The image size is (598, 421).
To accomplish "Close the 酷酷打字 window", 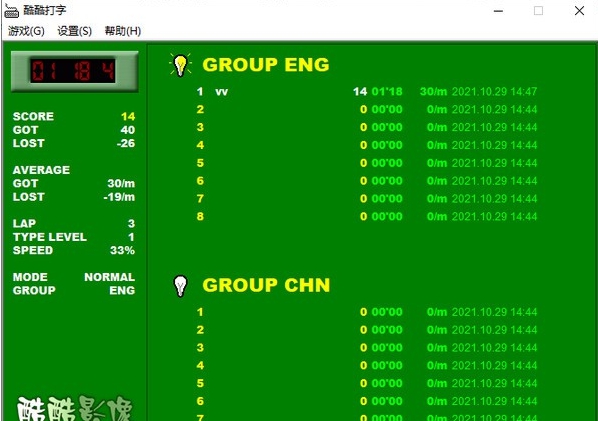I will [579, 11].
